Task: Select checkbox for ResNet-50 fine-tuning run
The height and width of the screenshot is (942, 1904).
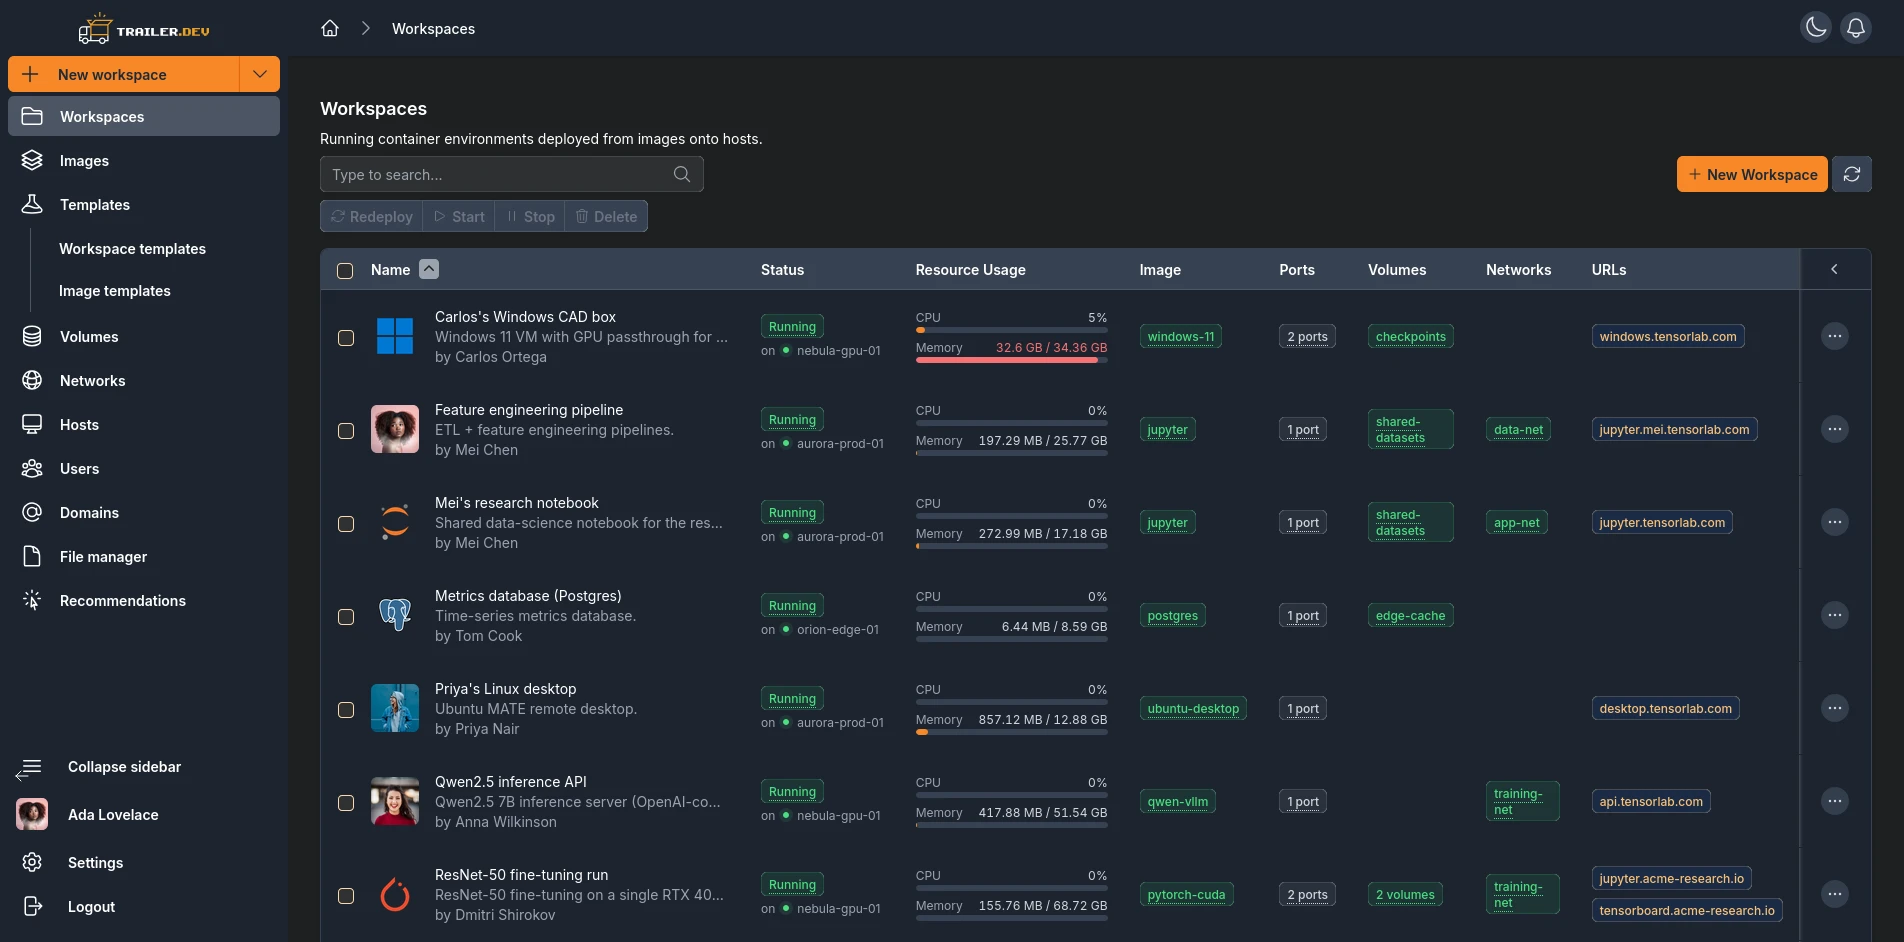Action: pyautogui.click(x=346, y=896)
